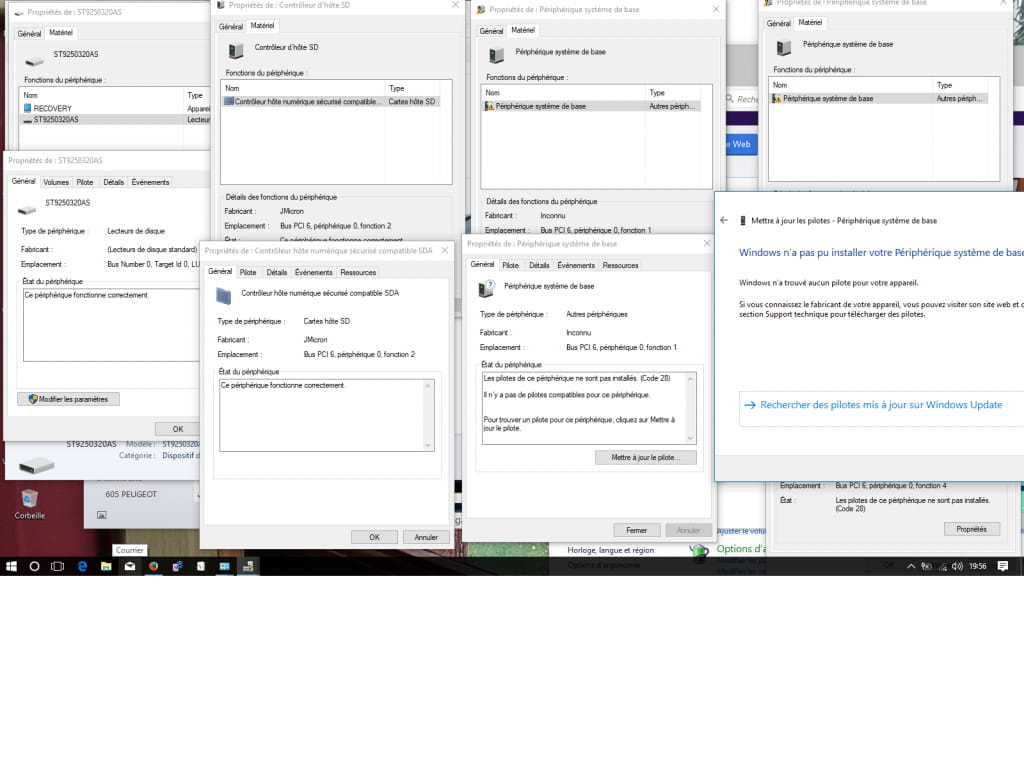Open Détails tab in SDA controller properties
This screenshot has width=1024, height=780.
(x=277, y=272)
